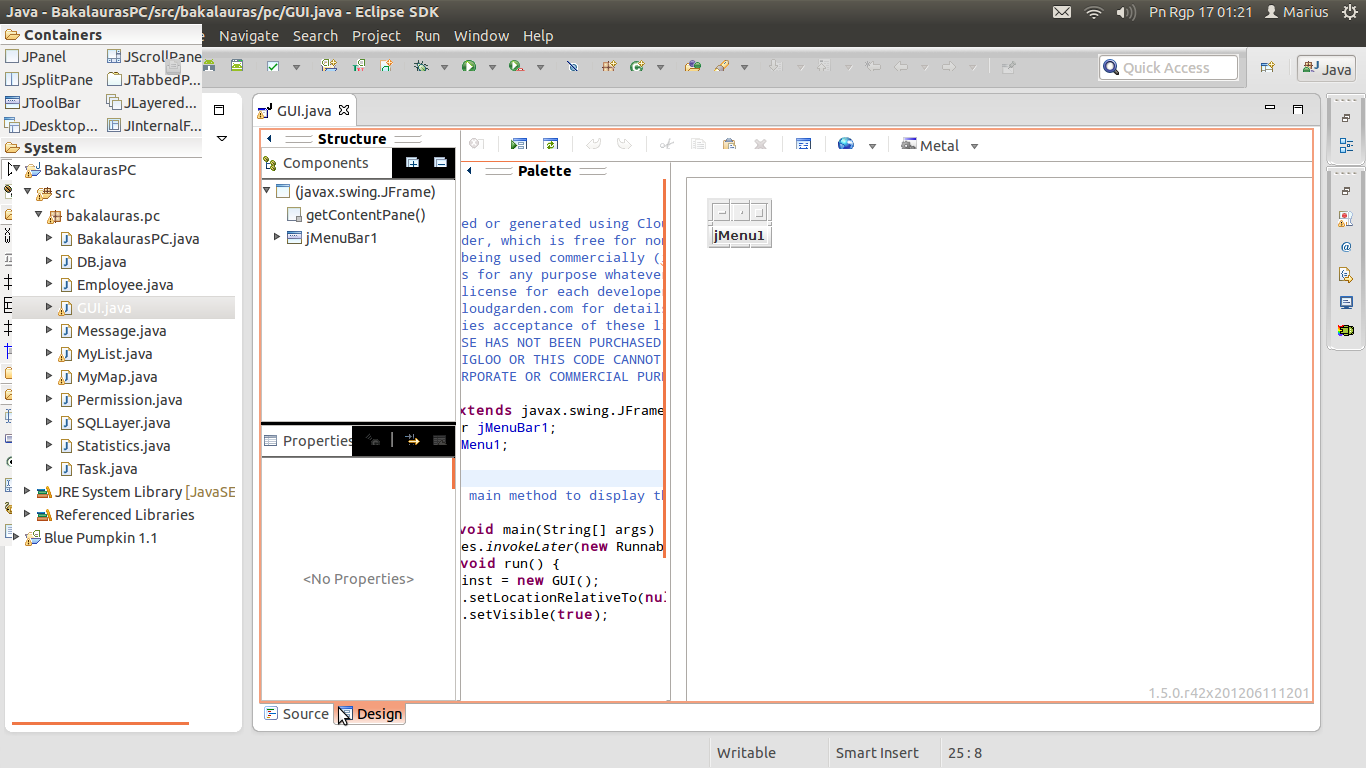Switch to the Source tab
The height and width of the screenshot is (768, 1366).
point(296,714)
